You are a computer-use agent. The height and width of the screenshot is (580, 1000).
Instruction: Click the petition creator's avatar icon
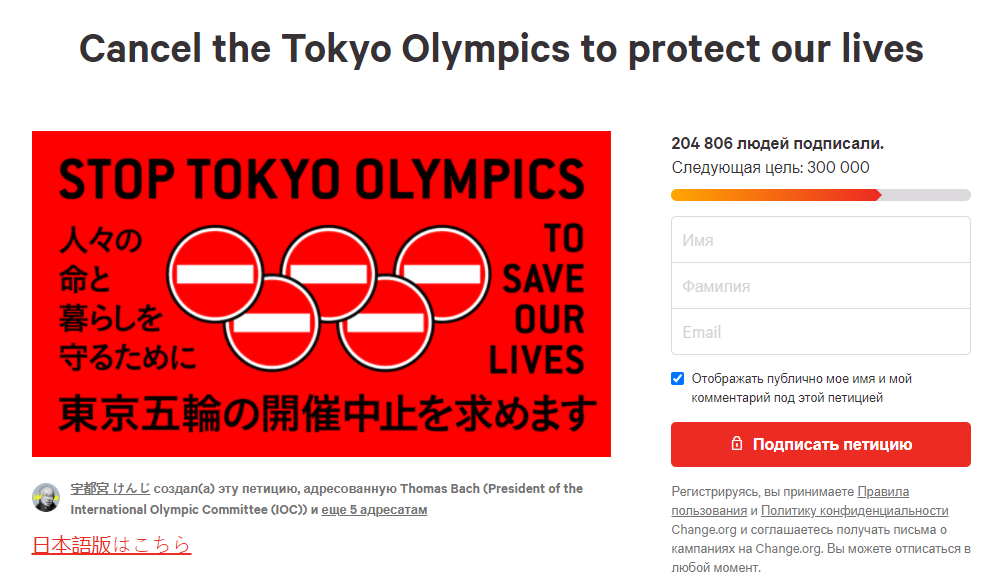click(46, 498)
